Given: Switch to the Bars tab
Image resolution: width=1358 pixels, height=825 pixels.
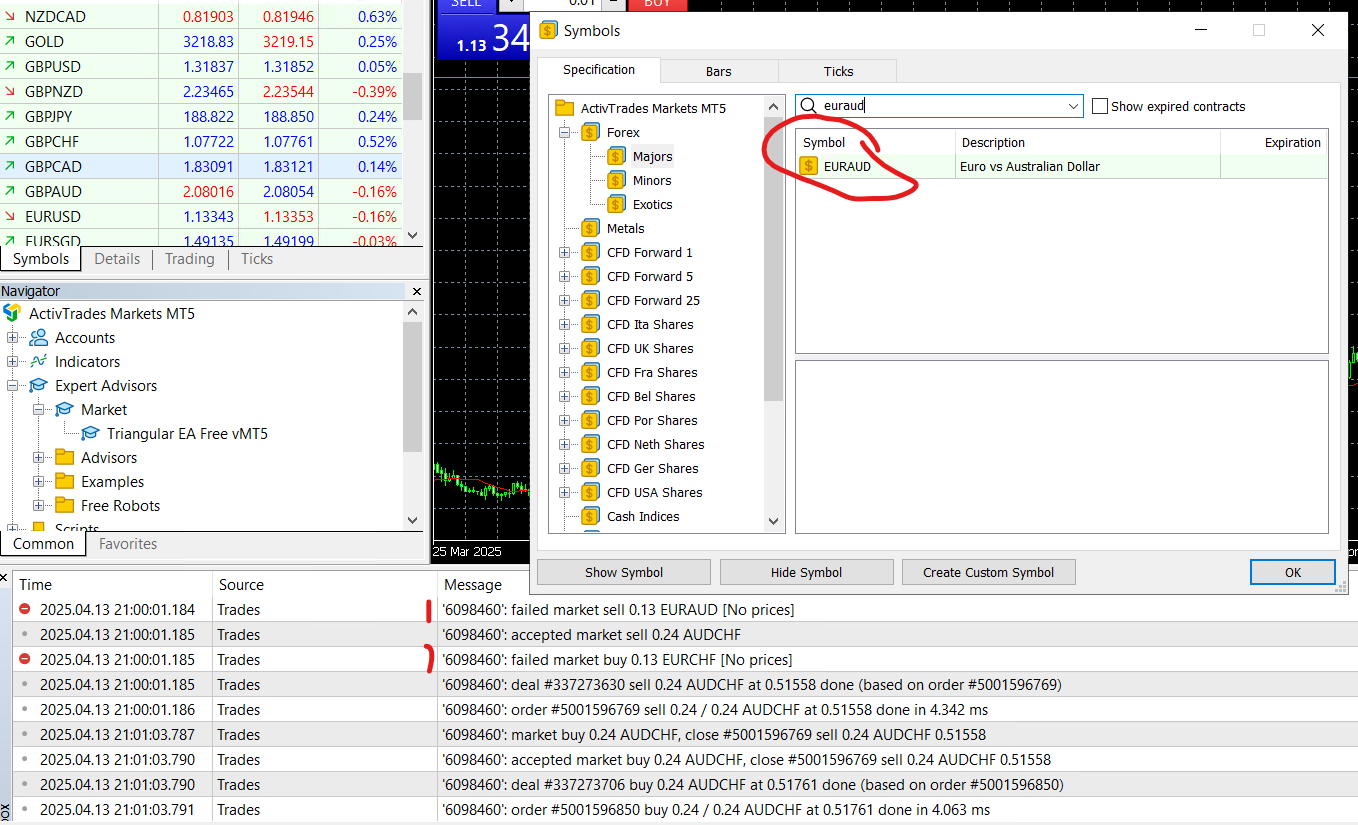Looking at the screenshot, I should click(719, 71).
